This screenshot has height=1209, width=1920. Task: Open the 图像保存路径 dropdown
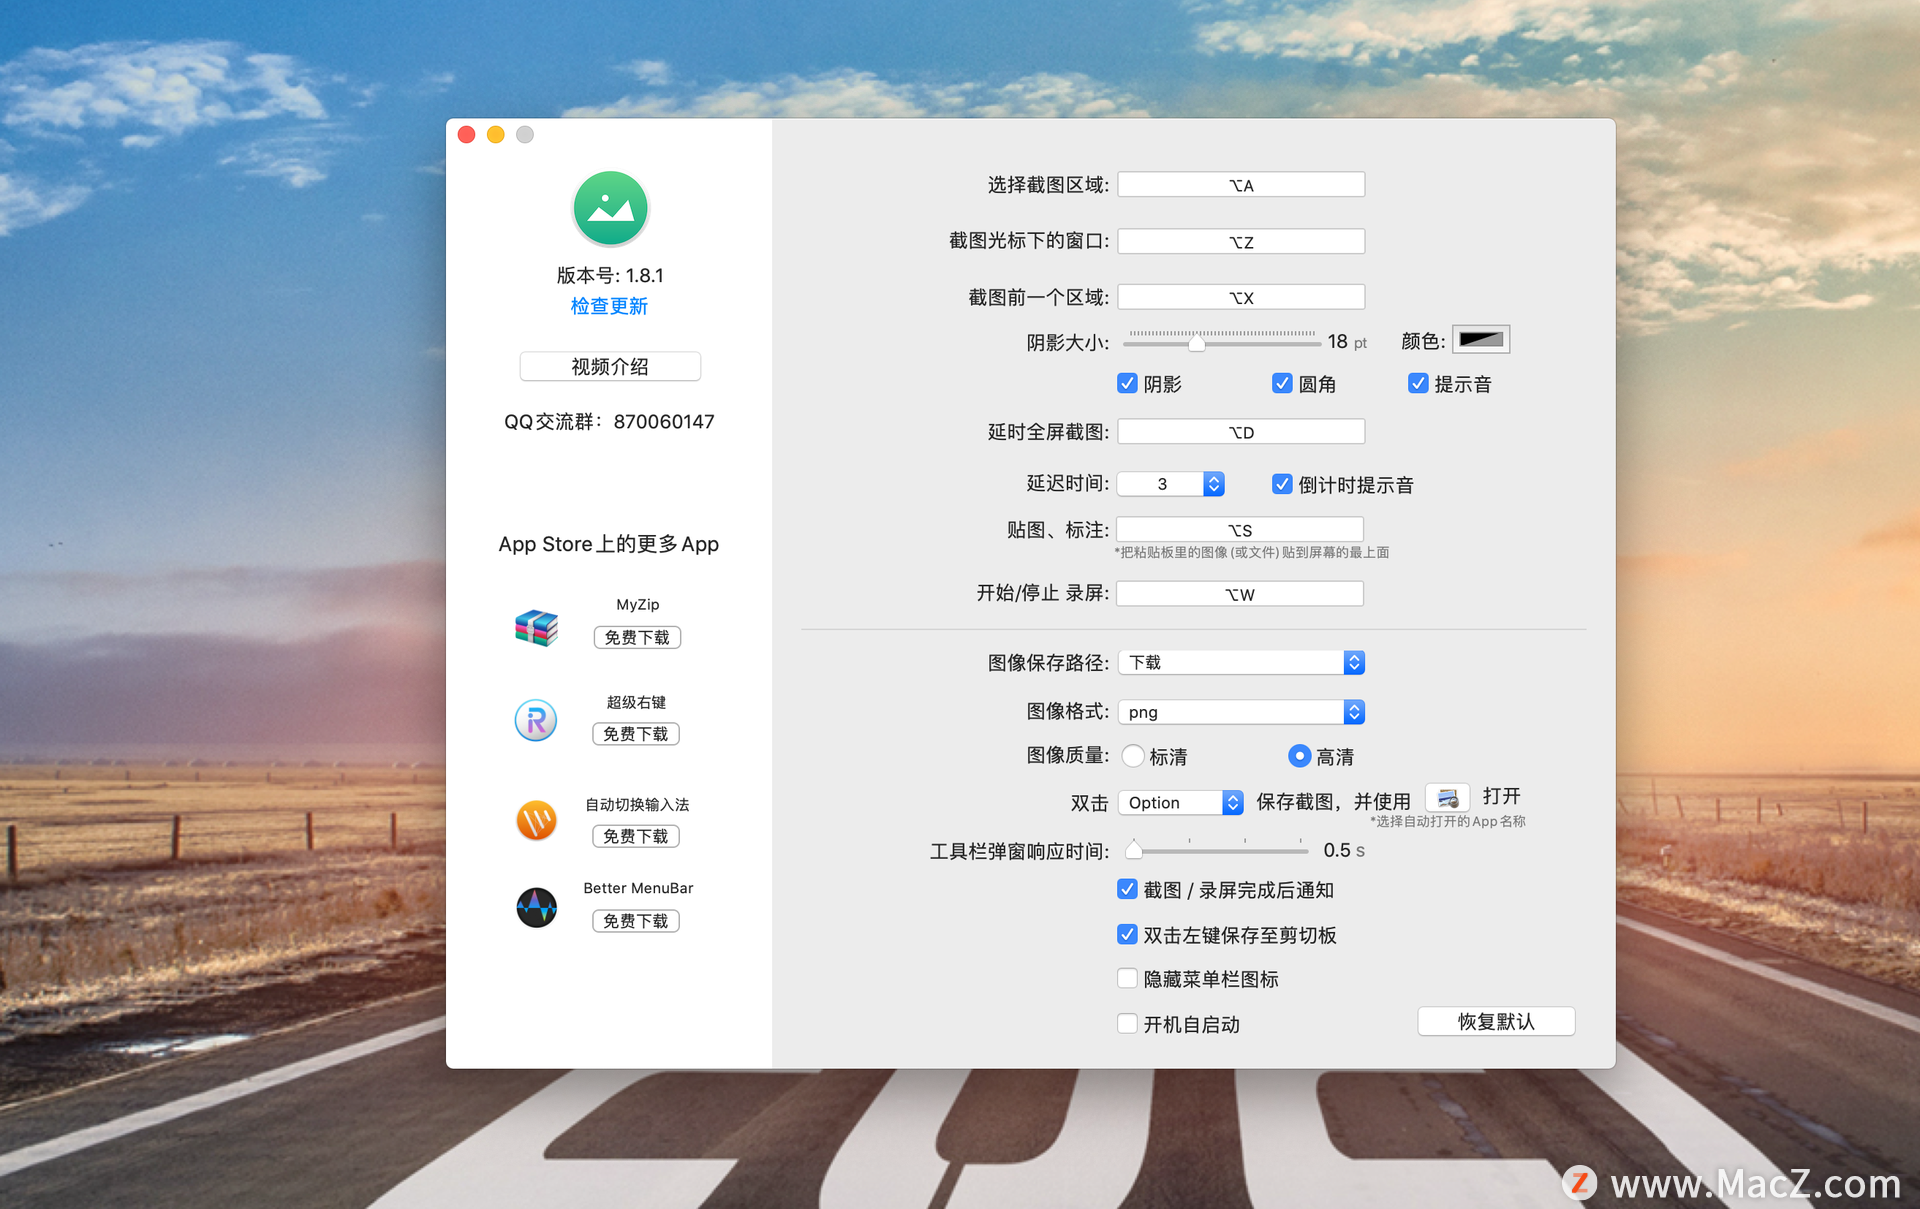click(1241, 662)
